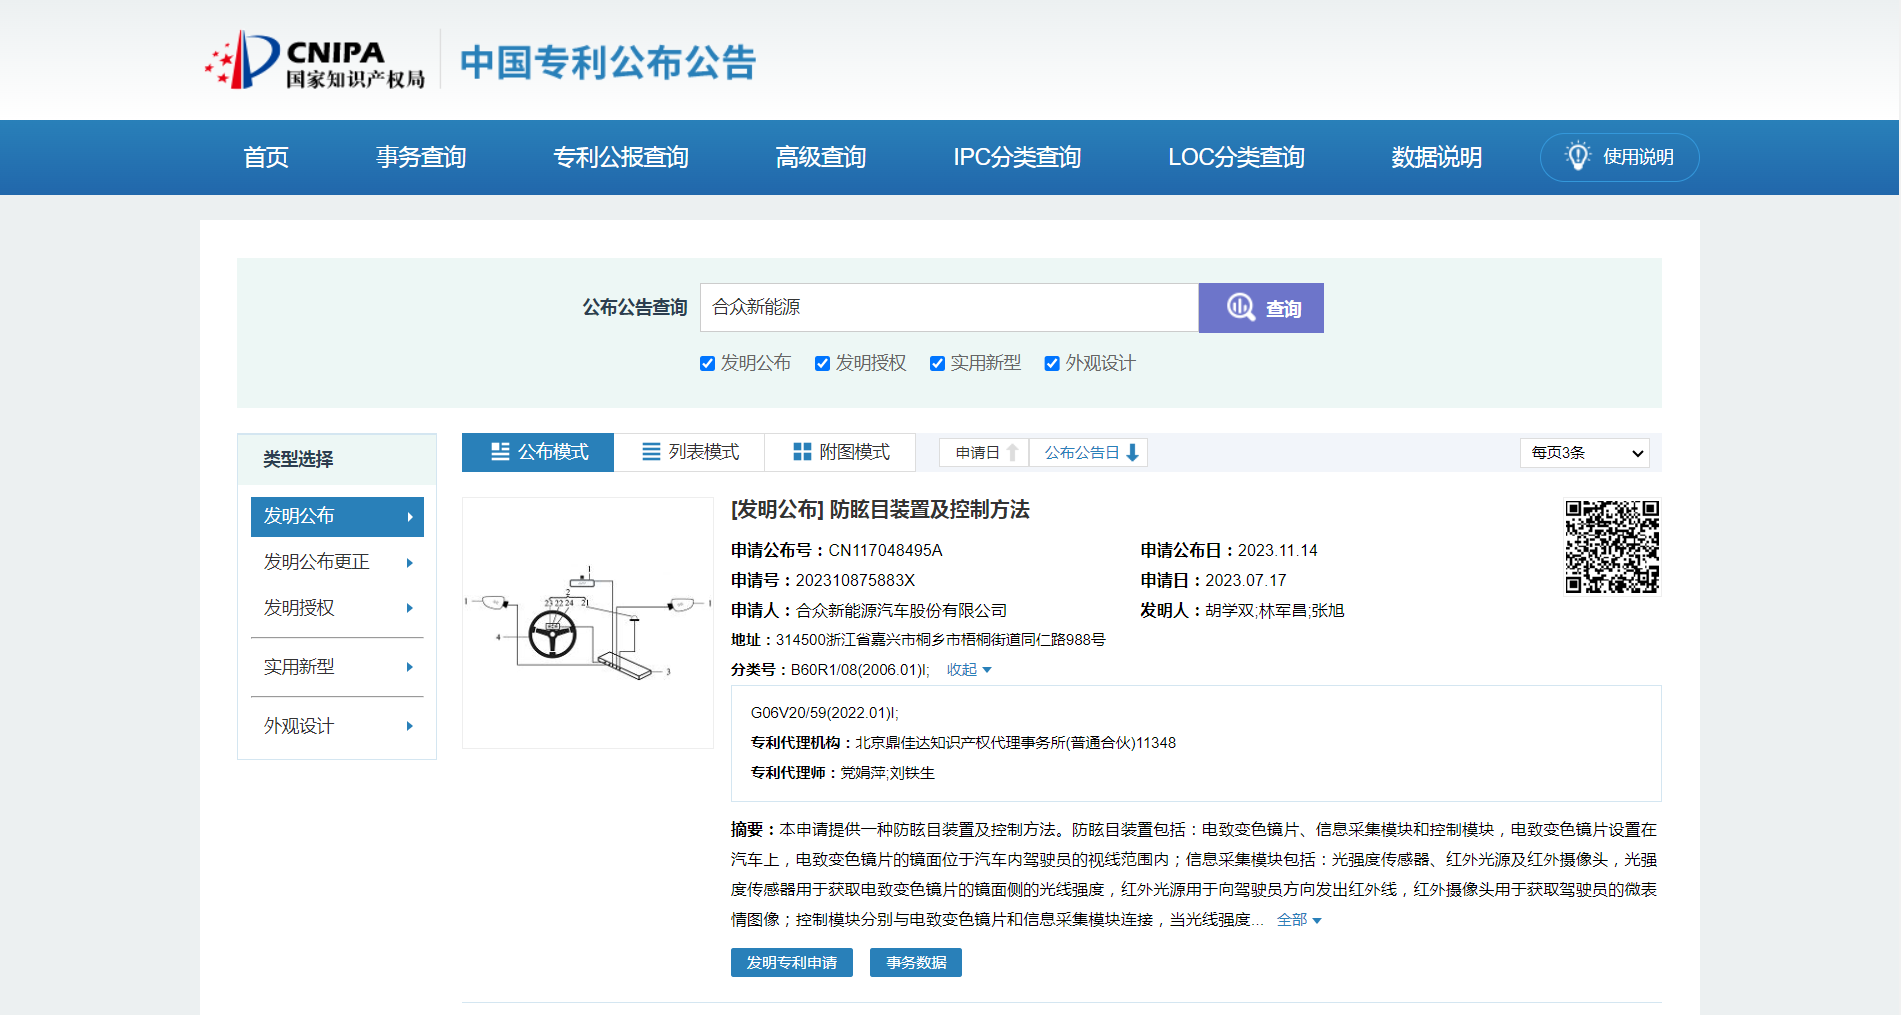
Task: Expand the 发明公布更正 sidebar item
Action: 337,562
